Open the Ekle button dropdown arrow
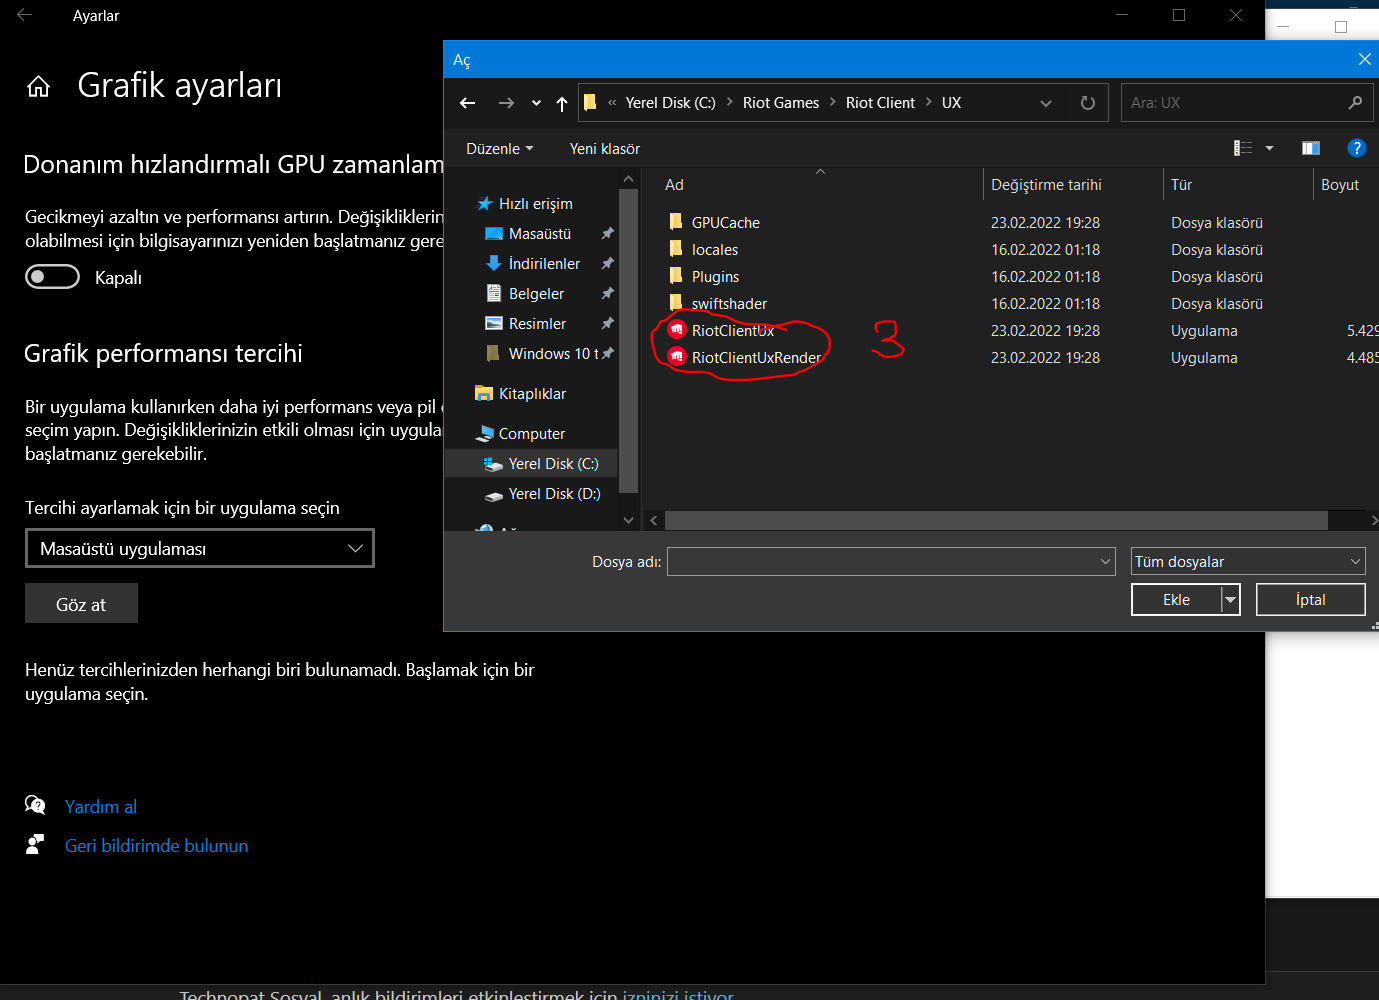The image size is (1379, 1000). click(1231, 600)
